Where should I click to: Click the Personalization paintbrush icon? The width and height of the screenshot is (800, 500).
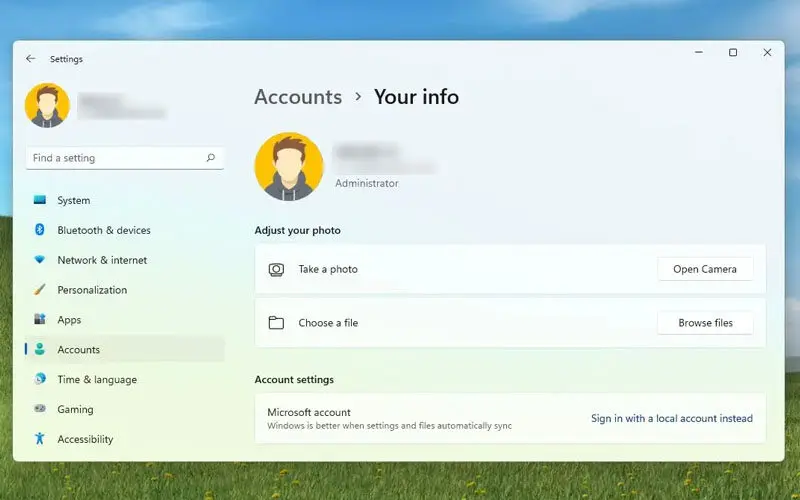40,290
